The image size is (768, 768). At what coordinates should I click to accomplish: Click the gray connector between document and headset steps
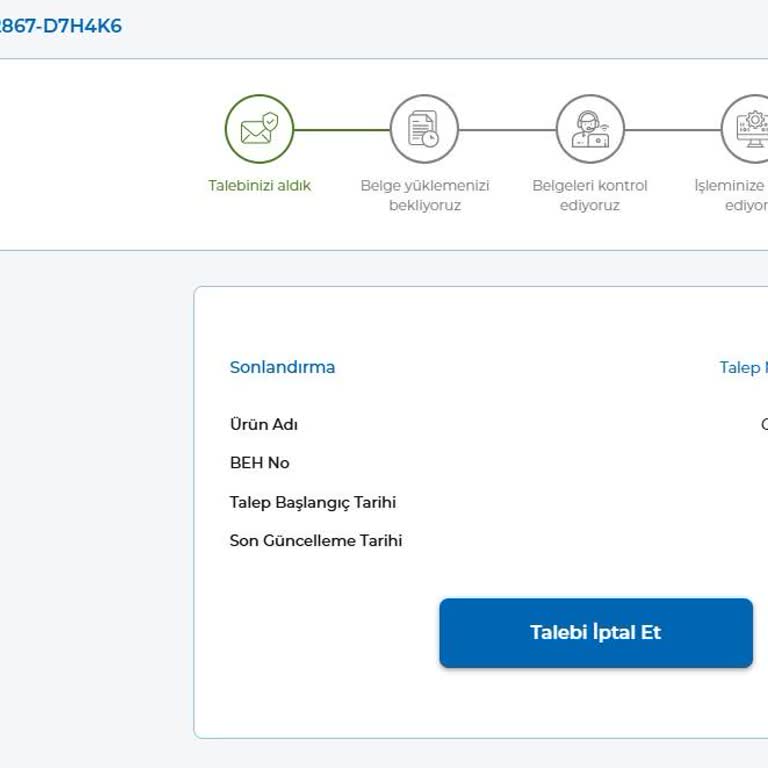pos(507,130)
